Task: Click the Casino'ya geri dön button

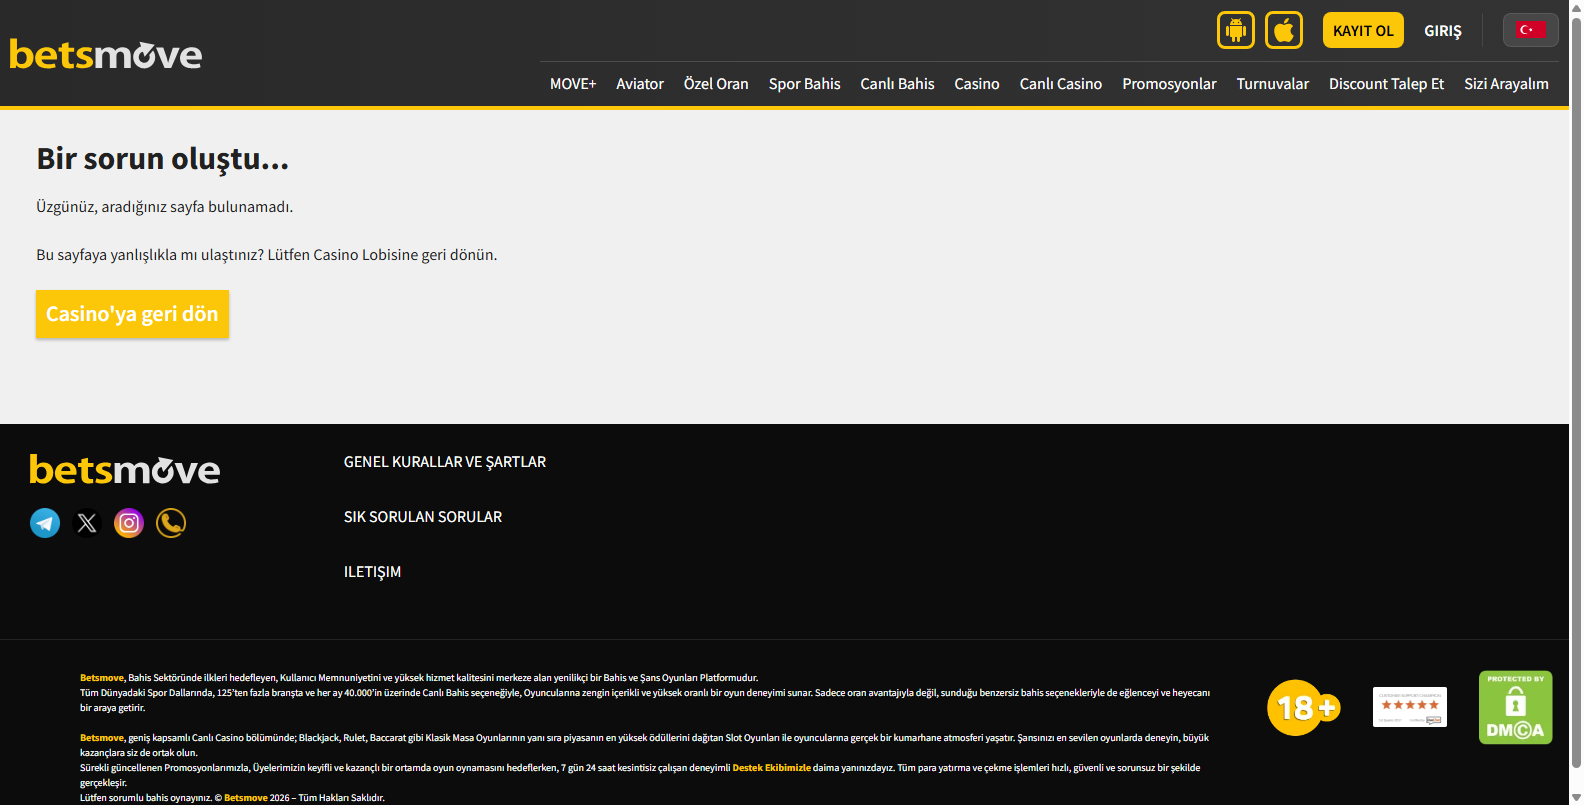Action: (132, 314)
